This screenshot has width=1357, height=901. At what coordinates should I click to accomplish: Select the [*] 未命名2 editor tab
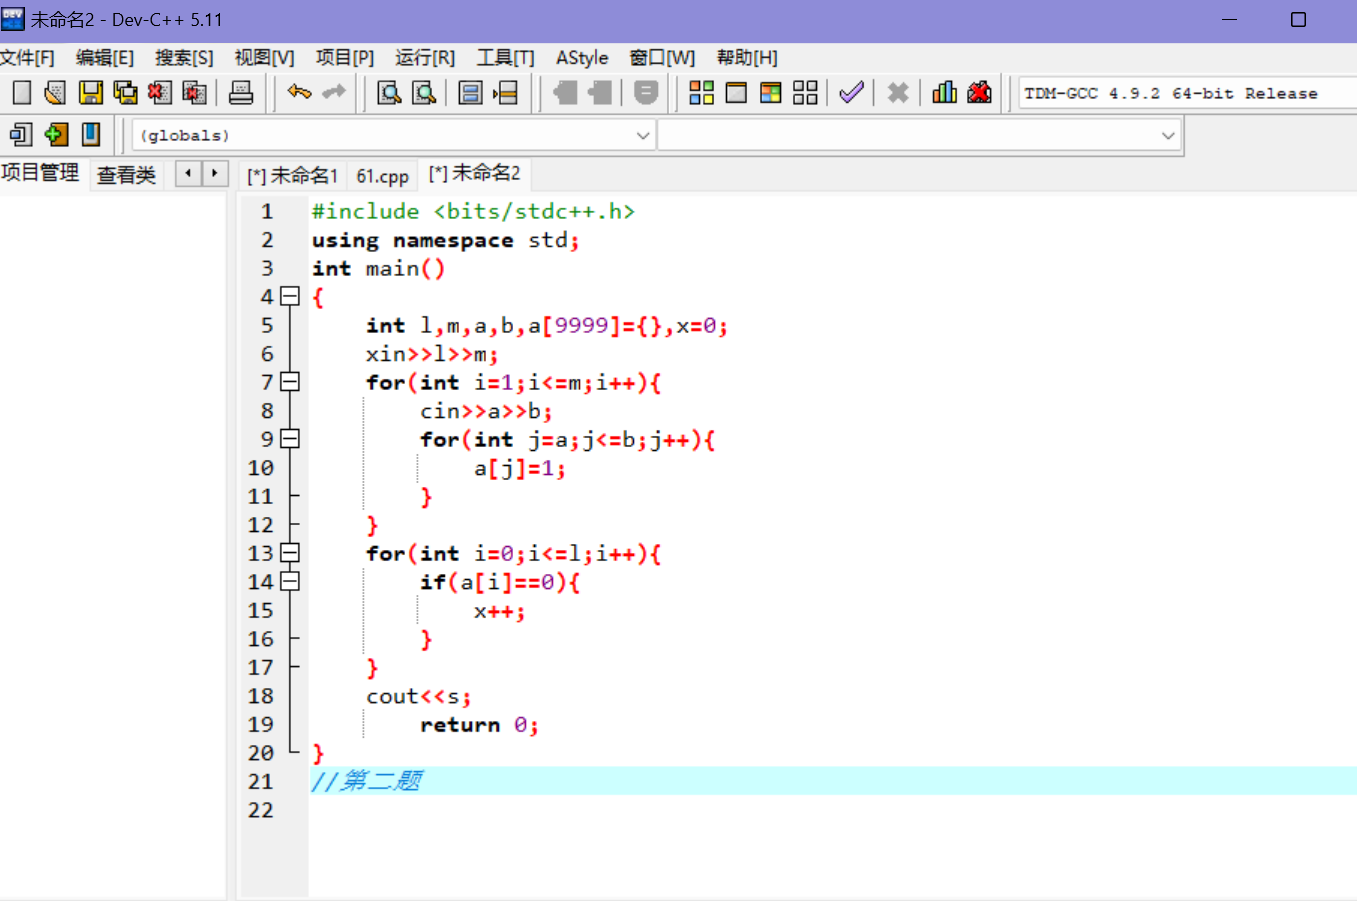coord(475,174)
